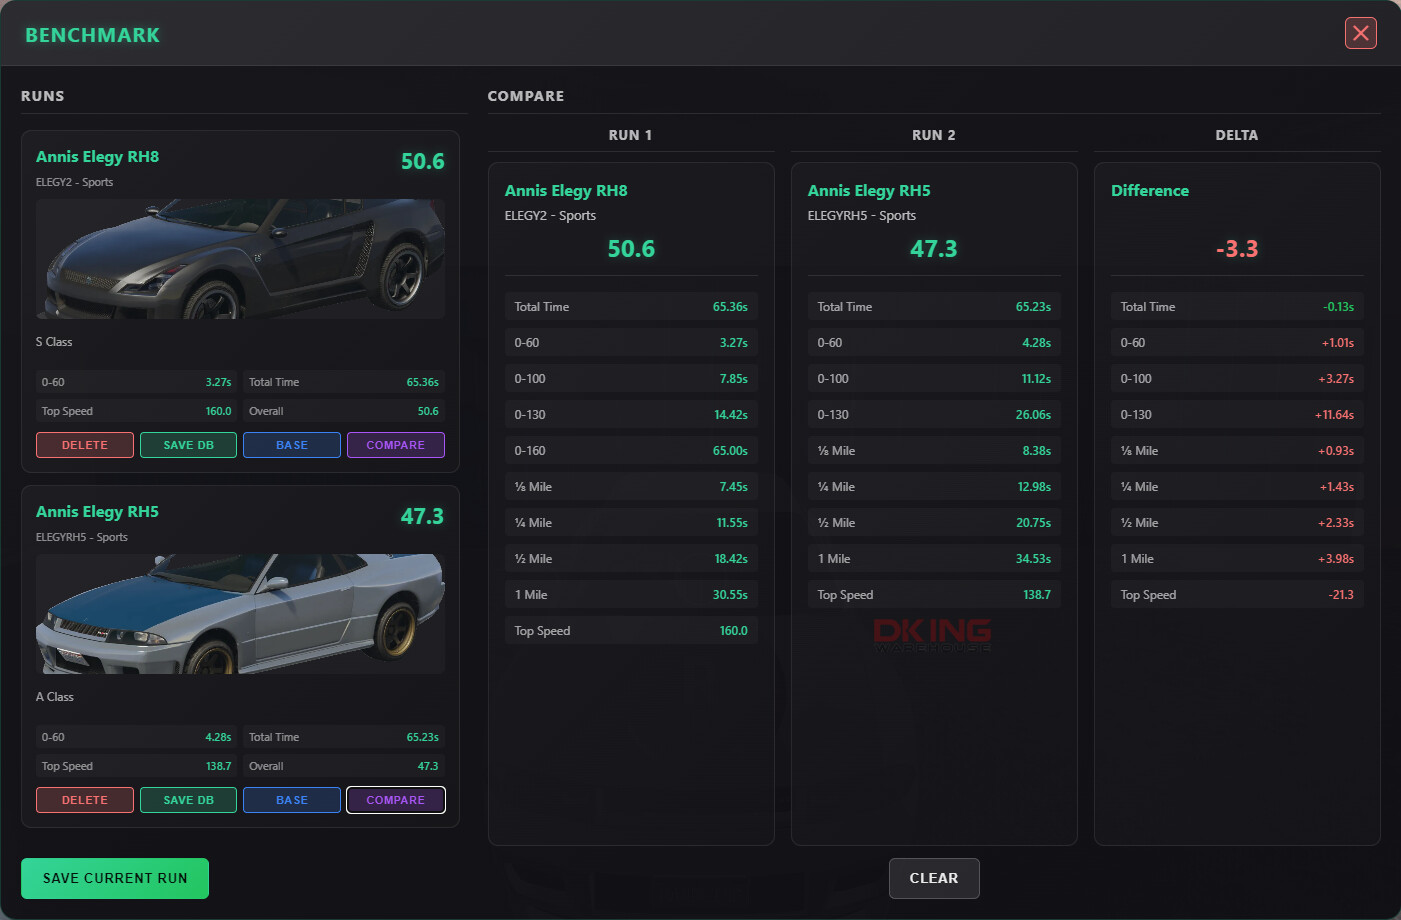Click the -3.3 overall difference score
Viewport: 1401px width, 920px height.
[1237, 249]
